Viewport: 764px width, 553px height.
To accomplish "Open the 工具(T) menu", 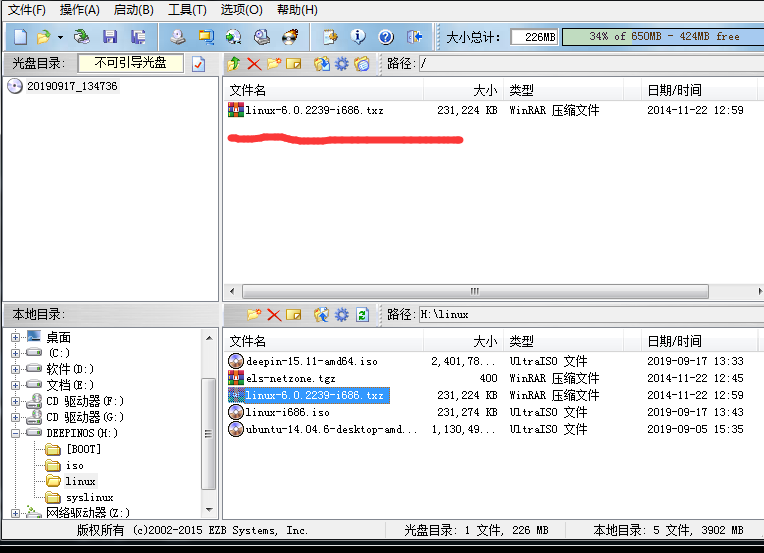I will (187, 10).
